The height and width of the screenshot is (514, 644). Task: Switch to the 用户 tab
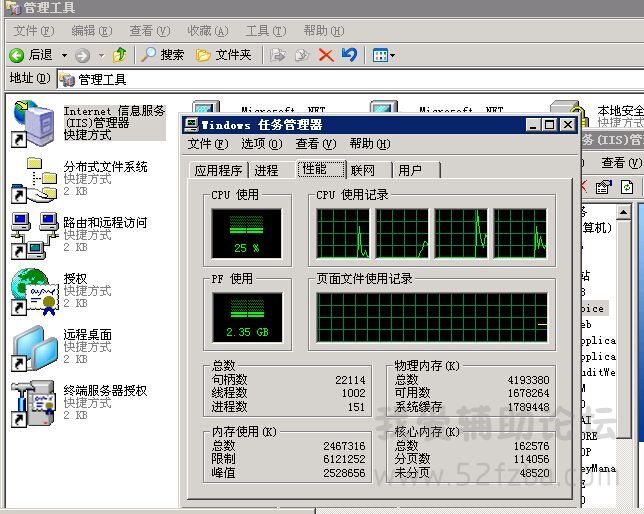[410, 171]
